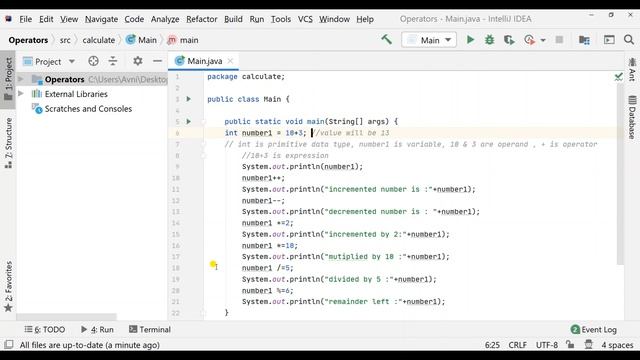
Task: Open the VCS menu
Action: pos(305,19)
